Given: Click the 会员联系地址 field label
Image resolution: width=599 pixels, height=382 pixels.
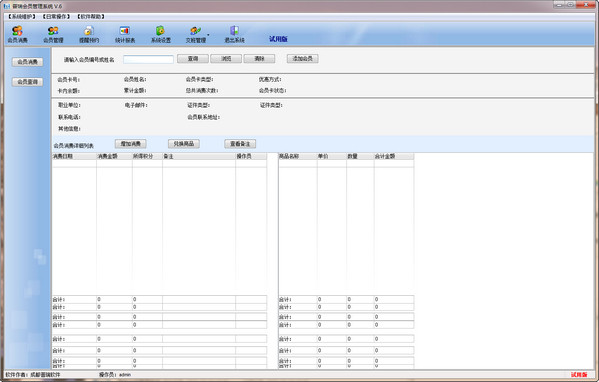Looking at the screenshot, I should 204,117.
